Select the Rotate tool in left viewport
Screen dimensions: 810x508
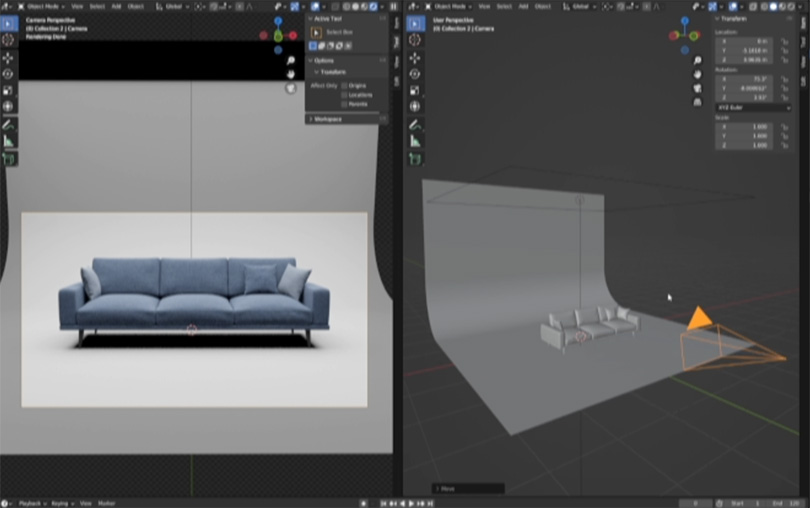coord(8,74)
